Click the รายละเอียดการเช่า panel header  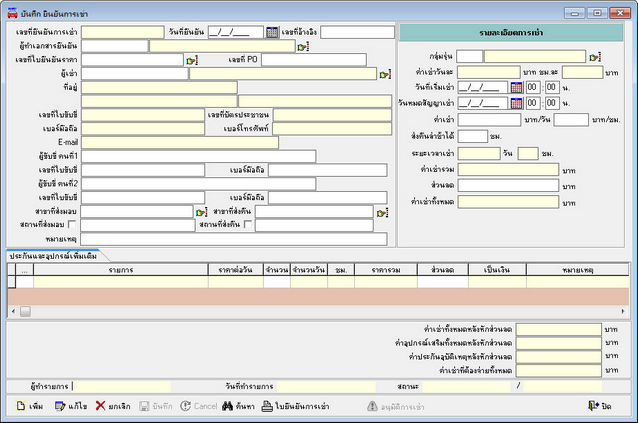[511, 33]
